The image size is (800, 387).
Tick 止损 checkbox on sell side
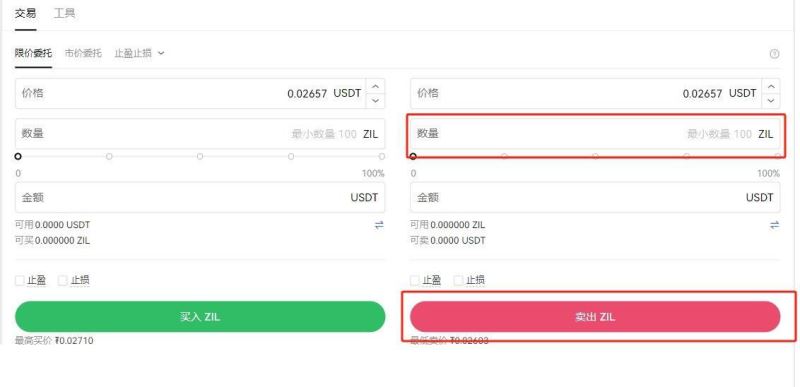click(x=458, y=280)
